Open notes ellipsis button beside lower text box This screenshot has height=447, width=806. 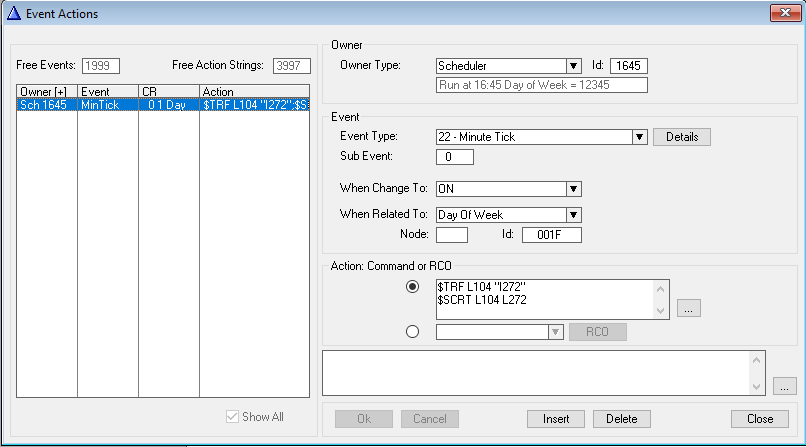(x=784, y=386)
